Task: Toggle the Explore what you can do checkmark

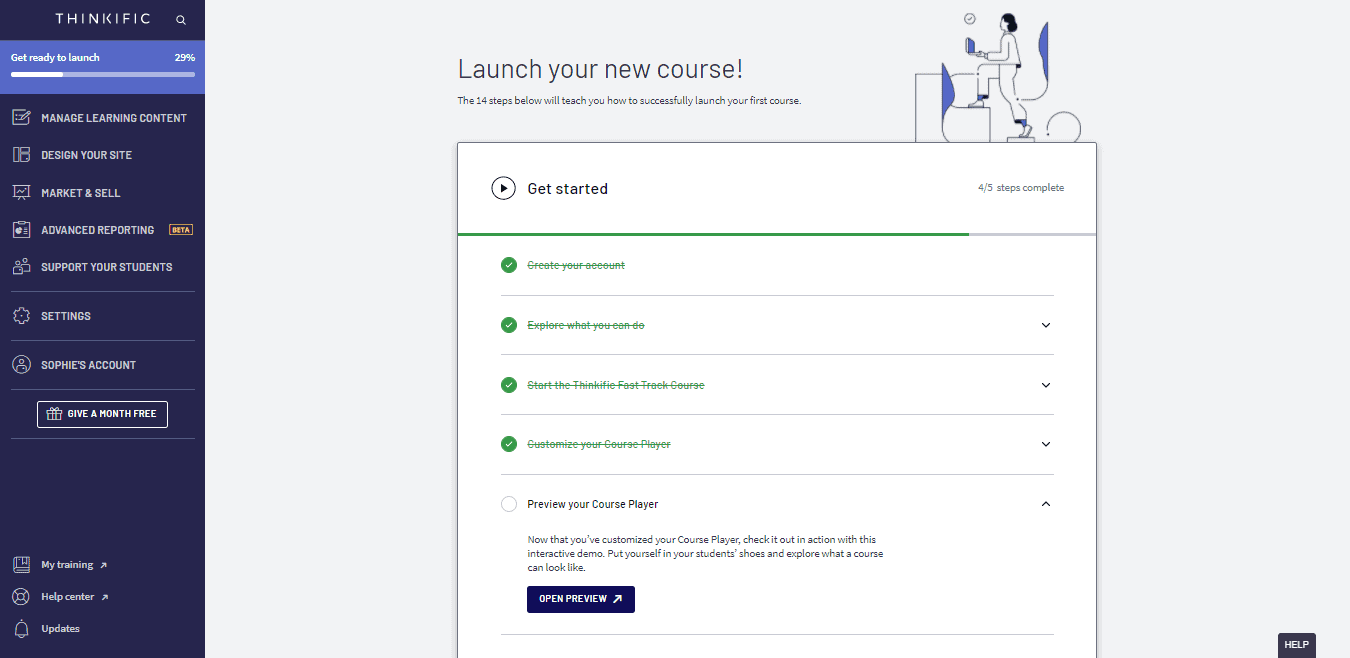Action: pyautogui.click(x=509, y=325)
